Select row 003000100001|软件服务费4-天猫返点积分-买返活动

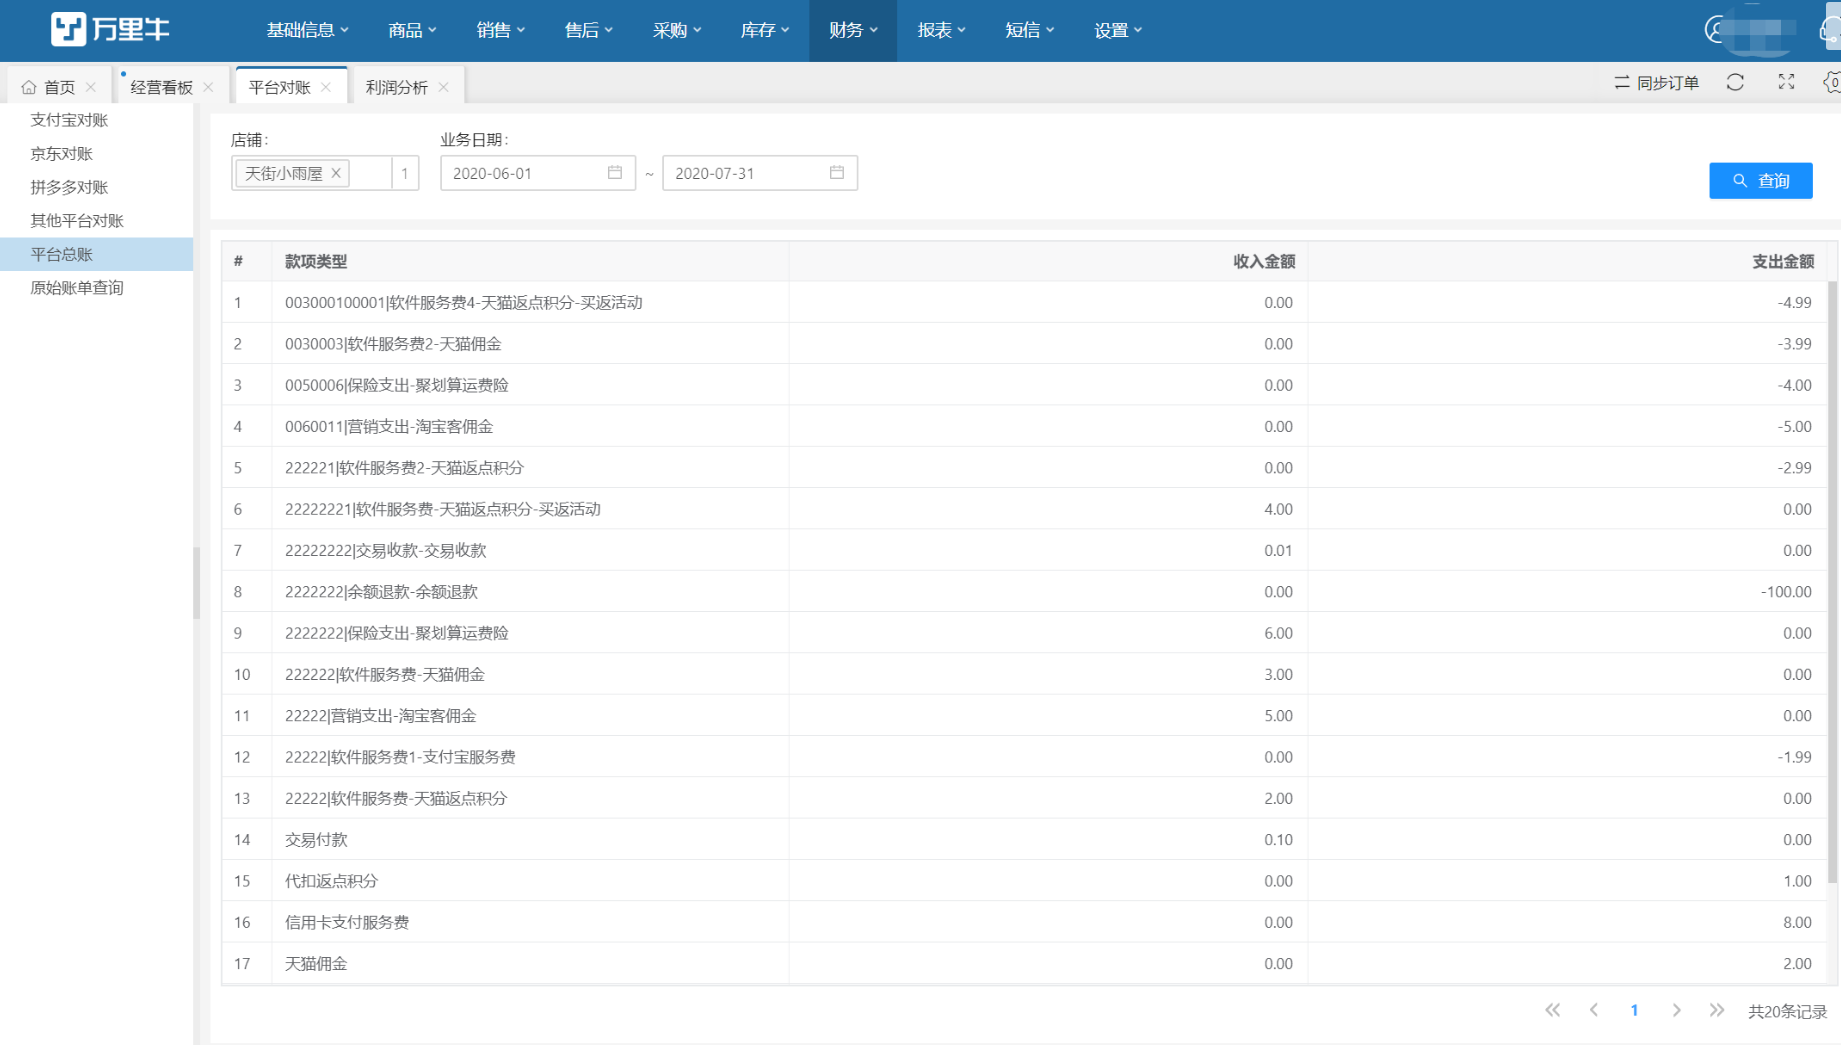(x=1025, y=302)
